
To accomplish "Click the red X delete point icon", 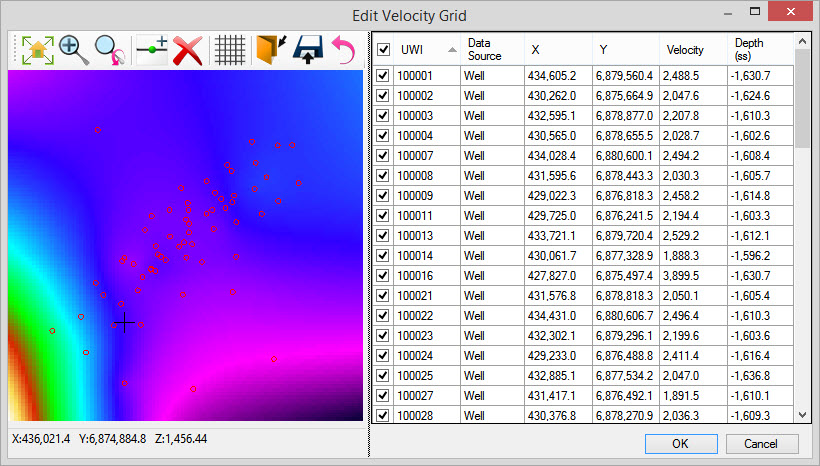I will pyautogui.click(x=188, y=50).
